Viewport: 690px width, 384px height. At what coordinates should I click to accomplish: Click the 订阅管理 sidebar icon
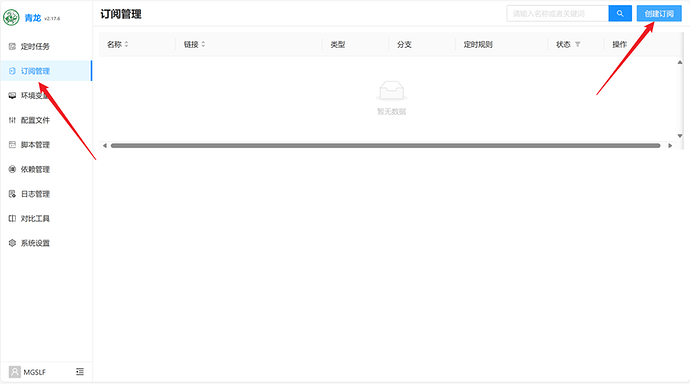tap(12, 71)
